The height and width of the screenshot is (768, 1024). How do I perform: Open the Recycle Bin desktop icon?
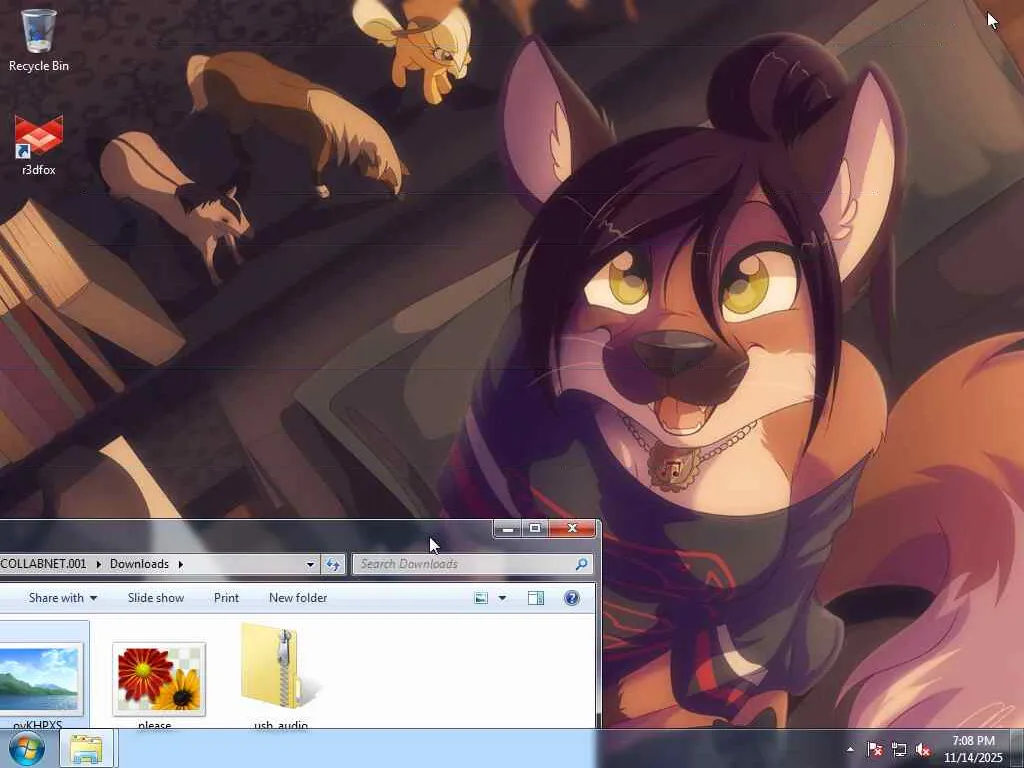tap(39, 39)
